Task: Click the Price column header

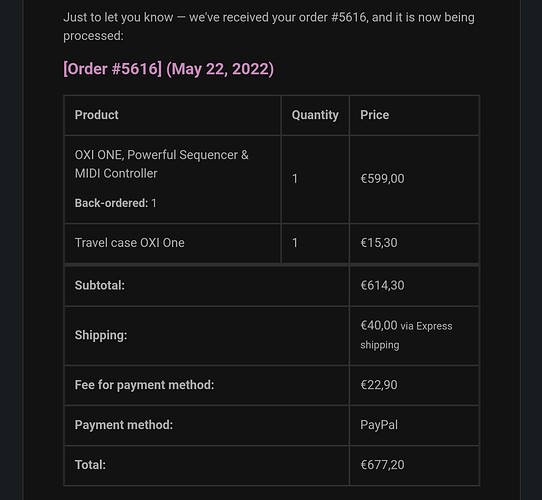Action: [x=374, y=115]
